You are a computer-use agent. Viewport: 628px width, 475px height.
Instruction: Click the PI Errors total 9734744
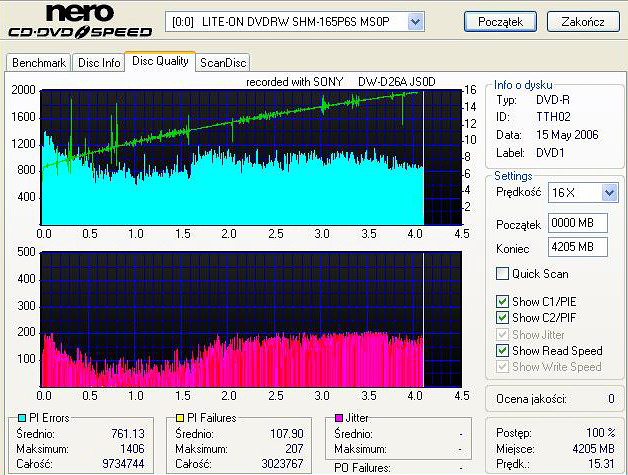[123, 464]
